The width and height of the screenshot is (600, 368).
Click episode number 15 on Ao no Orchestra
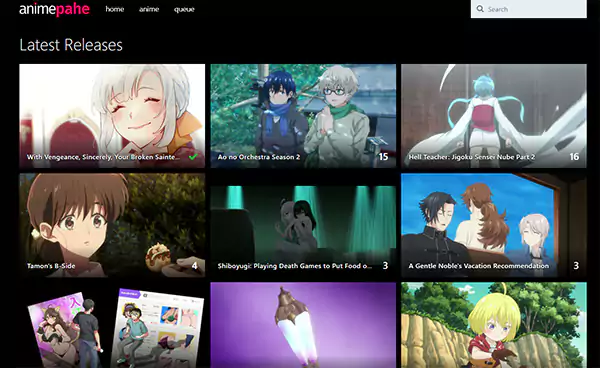[383, 156]
